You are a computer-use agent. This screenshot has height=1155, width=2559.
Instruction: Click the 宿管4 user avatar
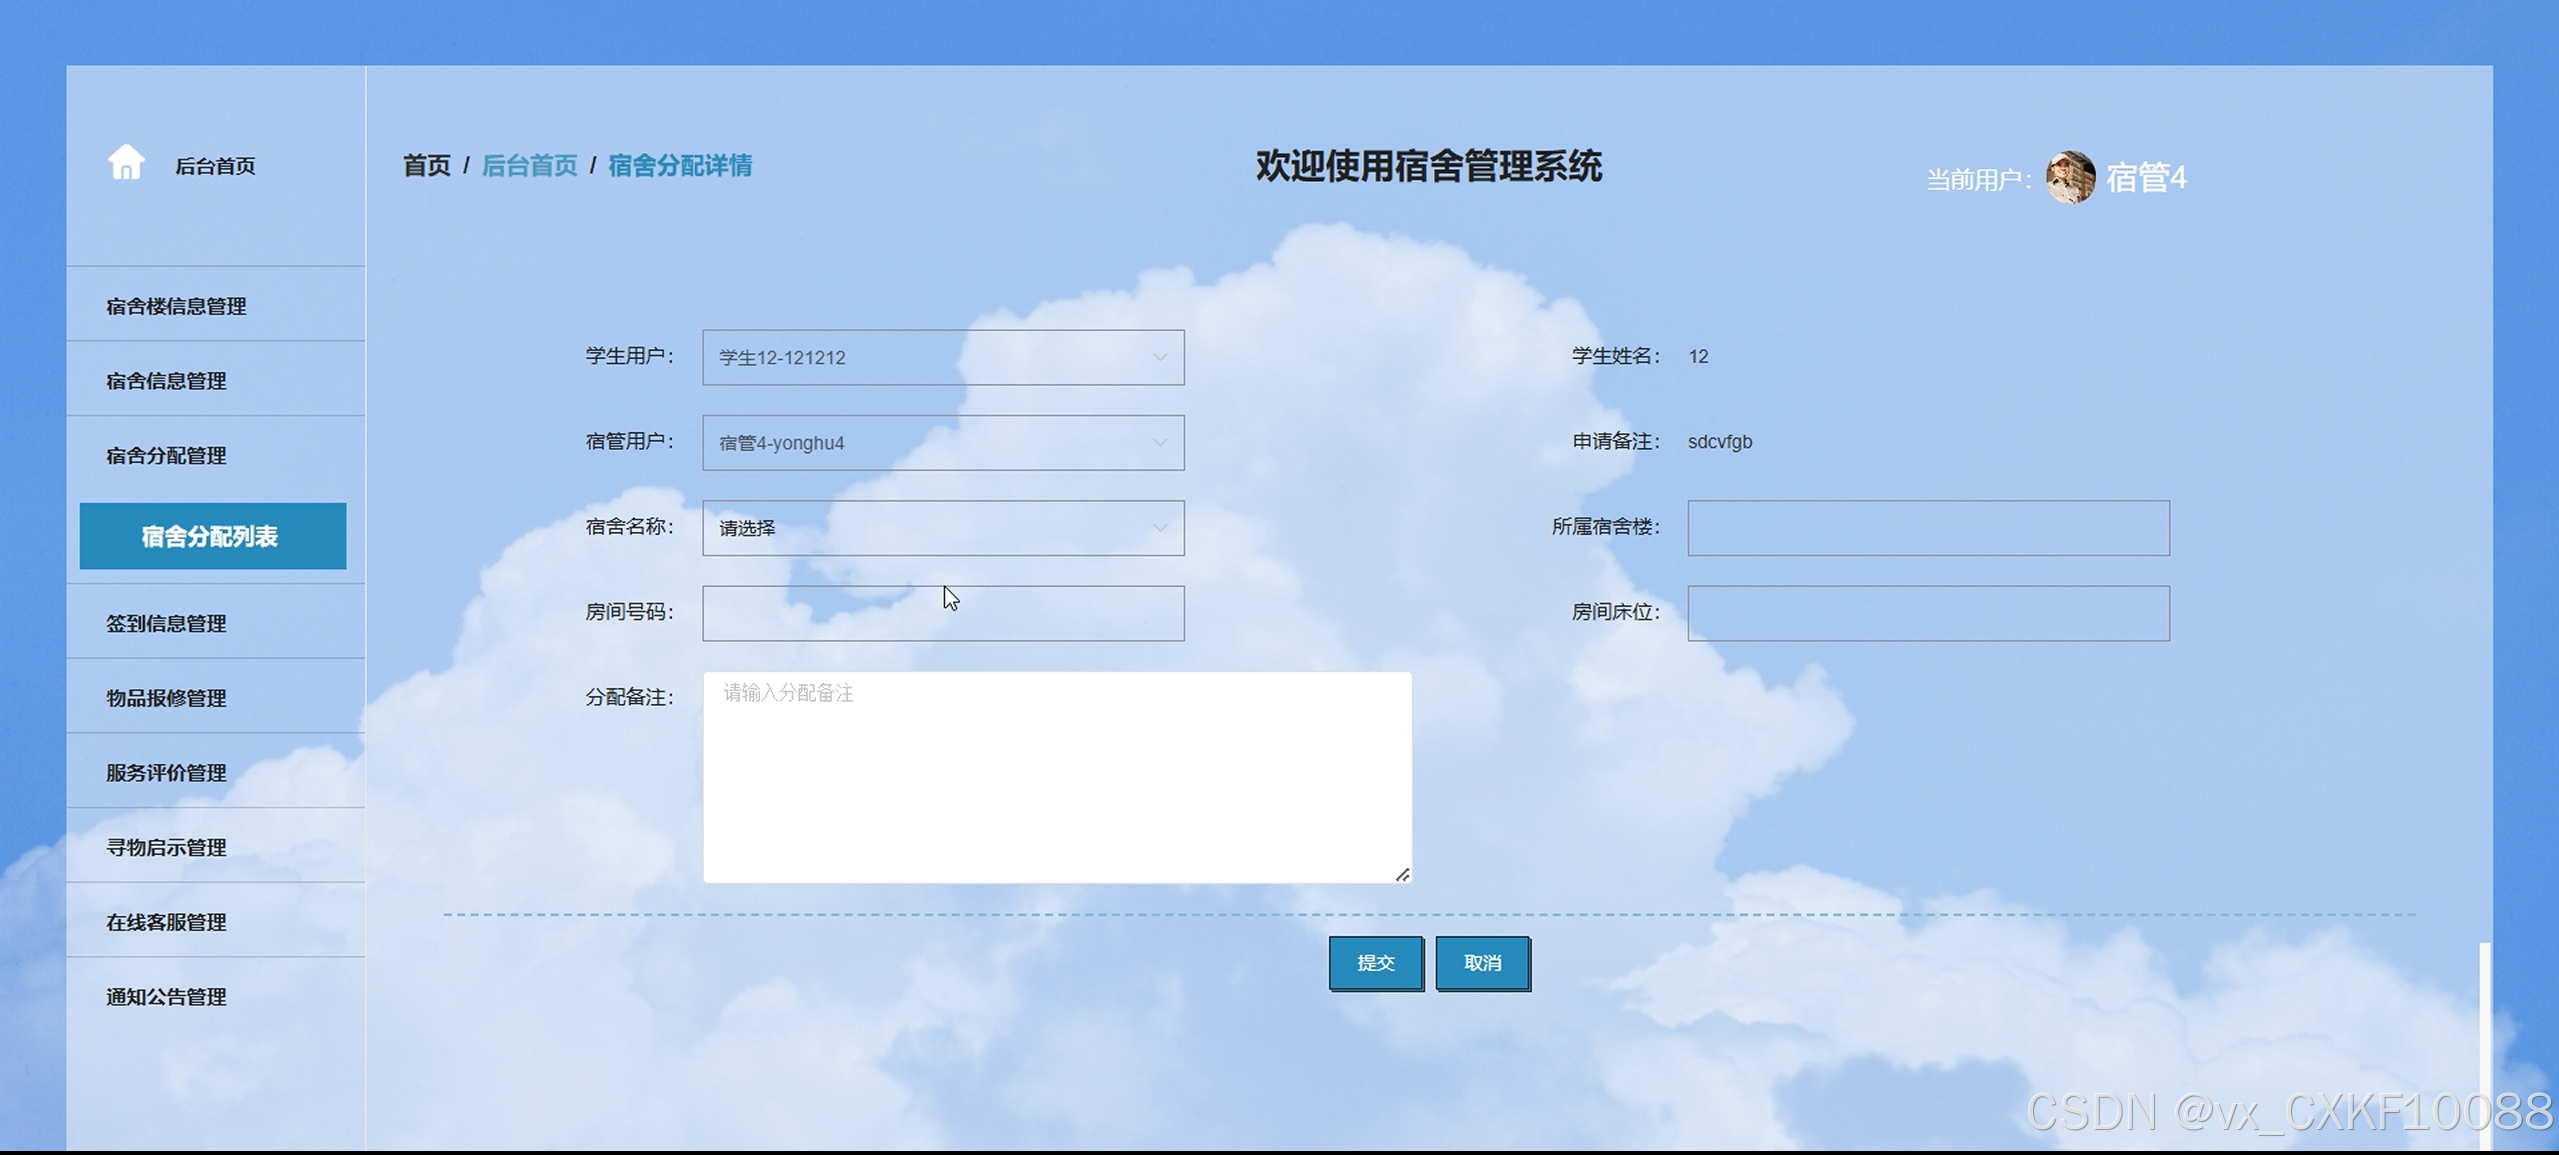(2070, 178)
